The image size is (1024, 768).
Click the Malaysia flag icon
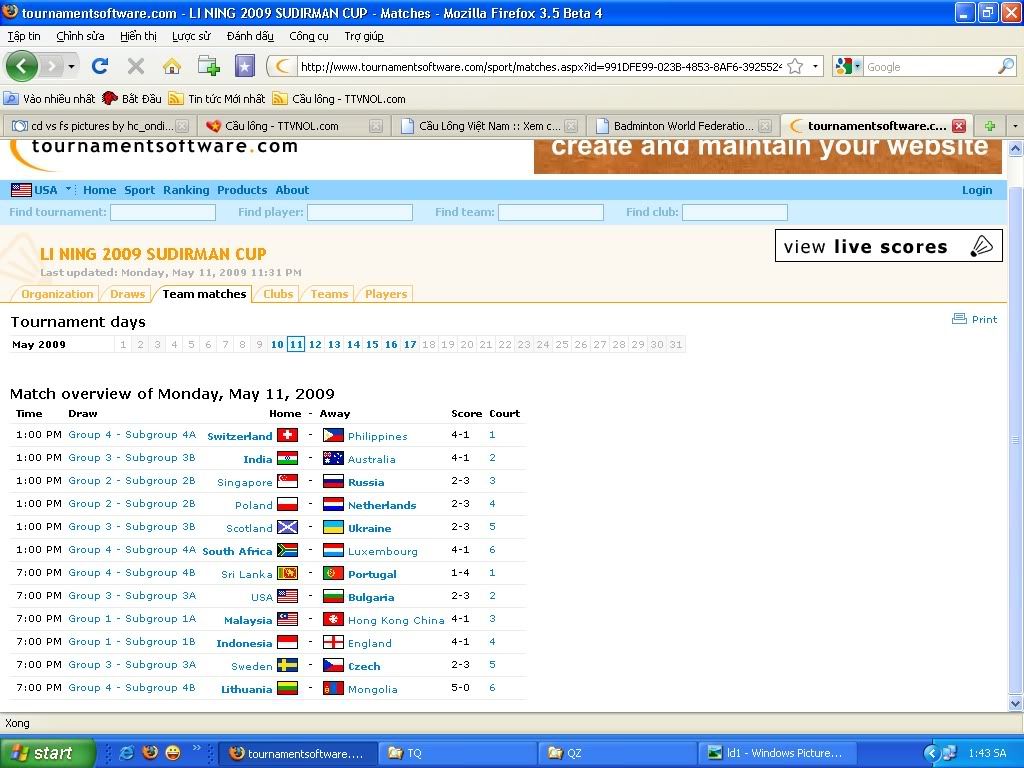(x=287, y=619)
